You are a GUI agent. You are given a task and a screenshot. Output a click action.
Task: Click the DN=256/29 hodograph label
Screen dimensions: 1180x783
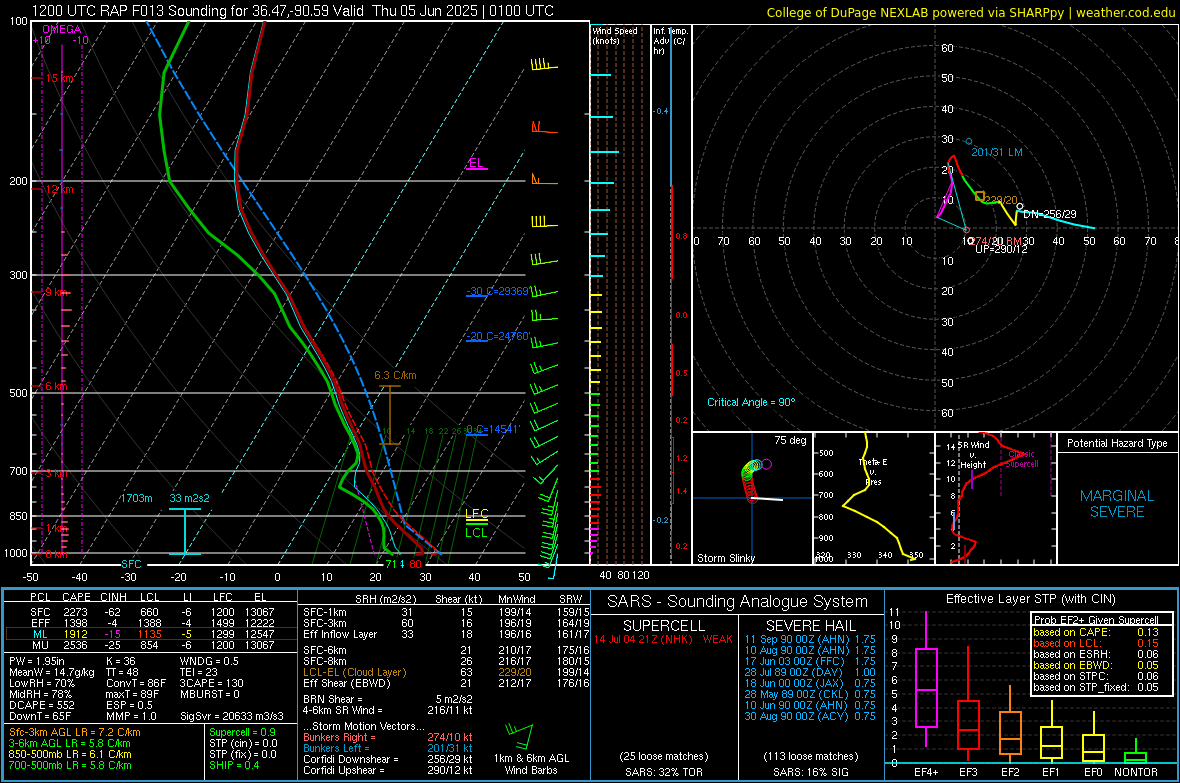1050,214
